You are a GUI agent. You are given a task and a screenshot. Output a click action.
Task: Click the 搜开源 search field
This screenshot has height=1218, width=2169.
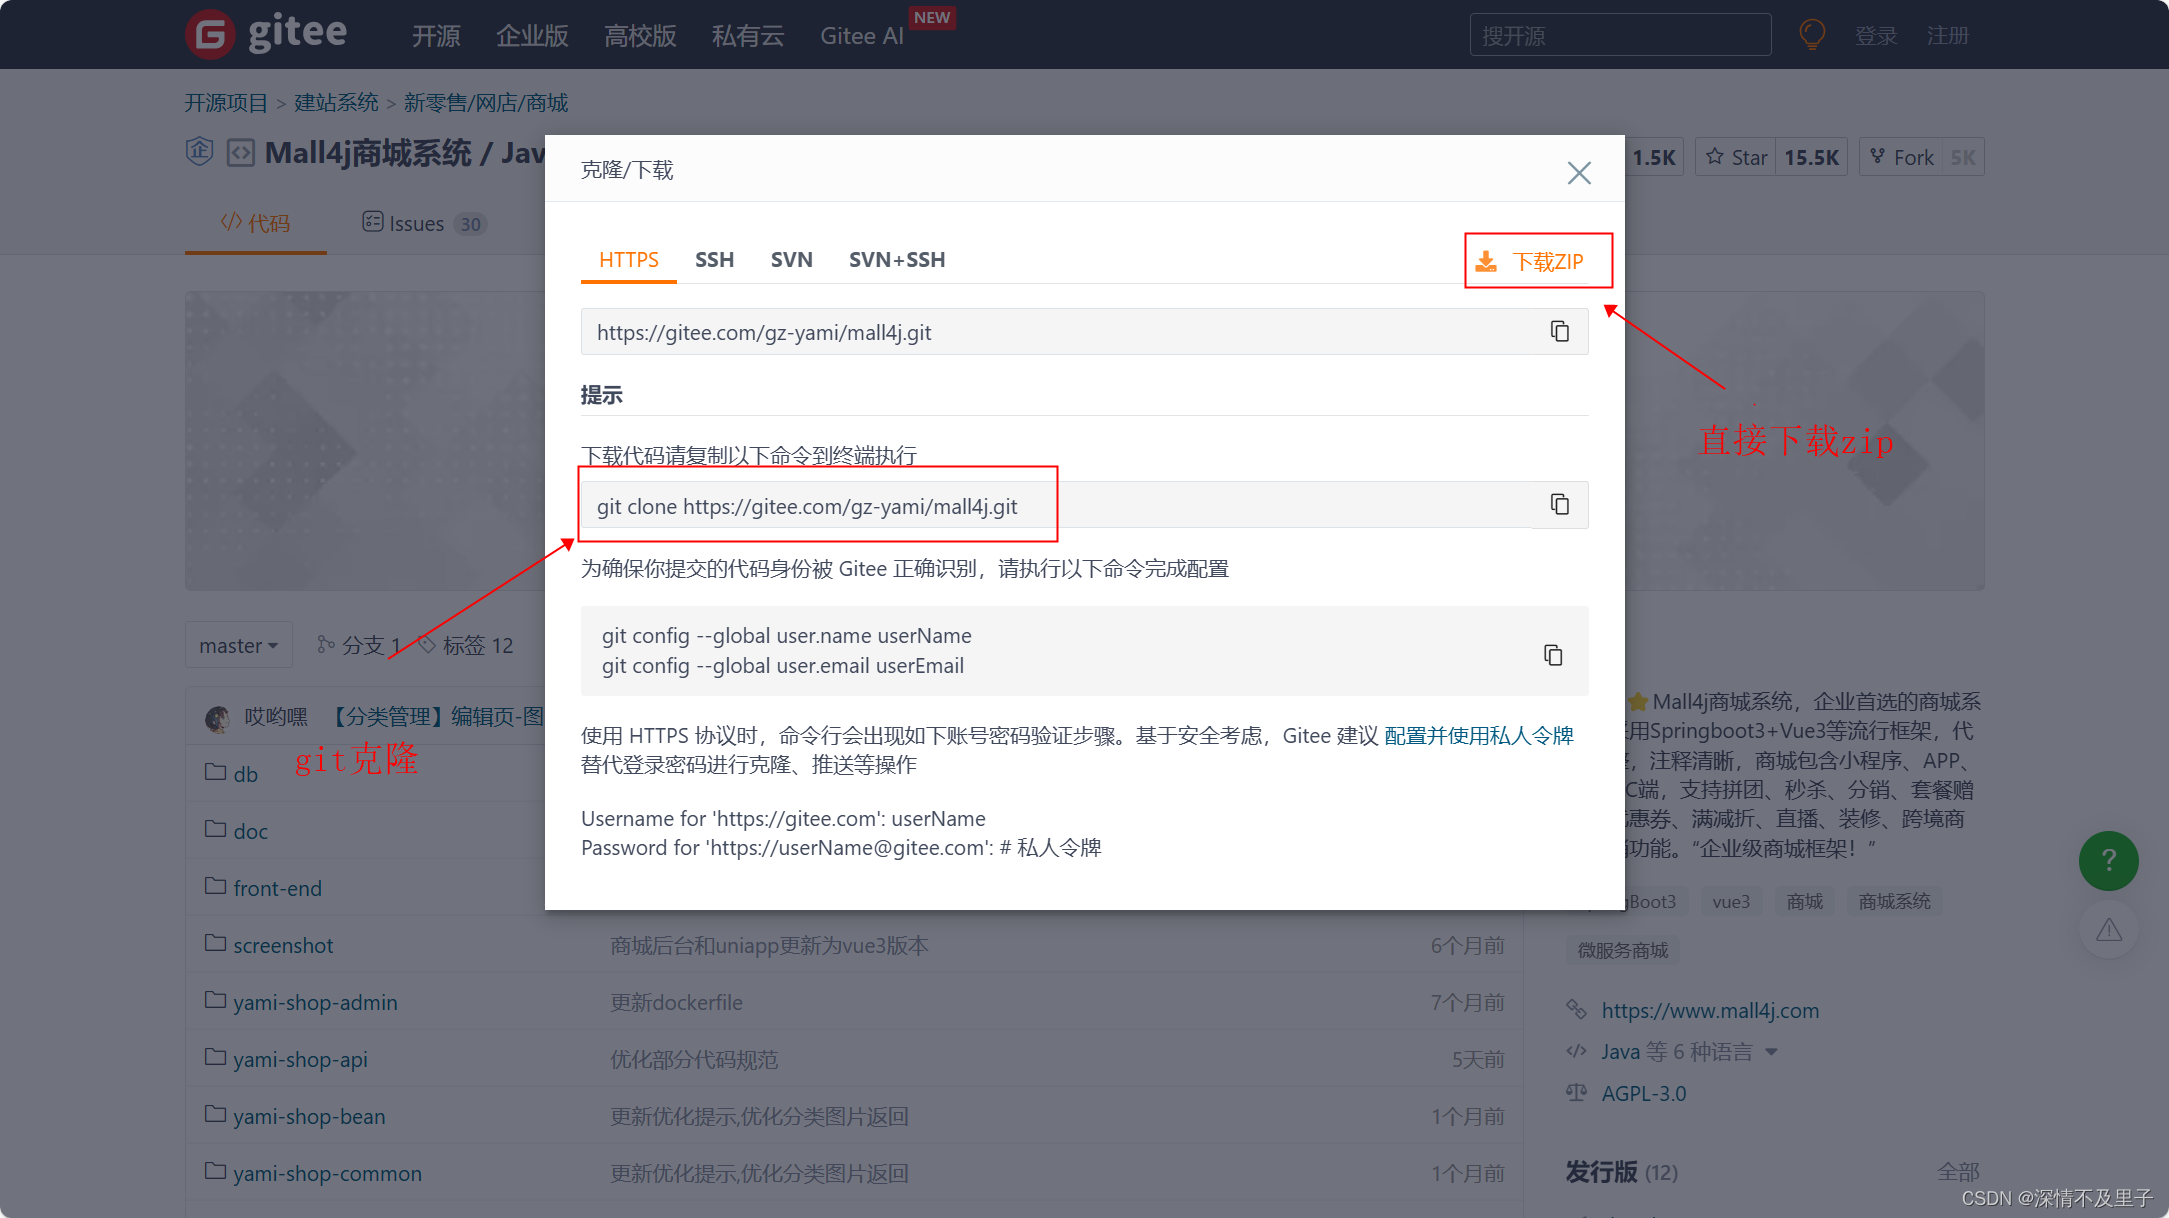click(1619, 36)
